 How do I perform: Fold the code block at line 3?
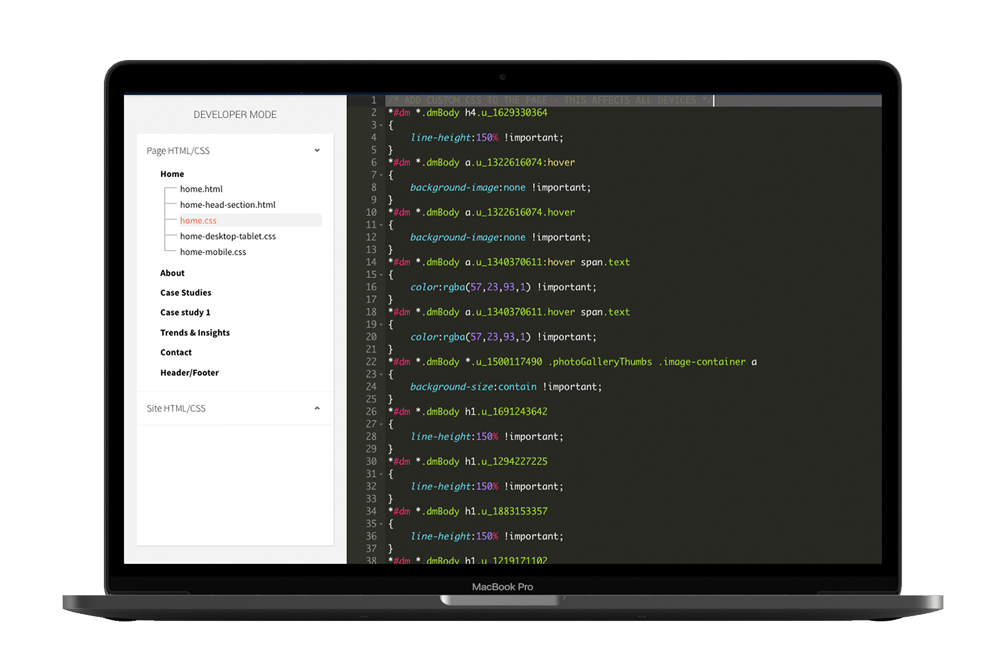(x=381, y=125)
